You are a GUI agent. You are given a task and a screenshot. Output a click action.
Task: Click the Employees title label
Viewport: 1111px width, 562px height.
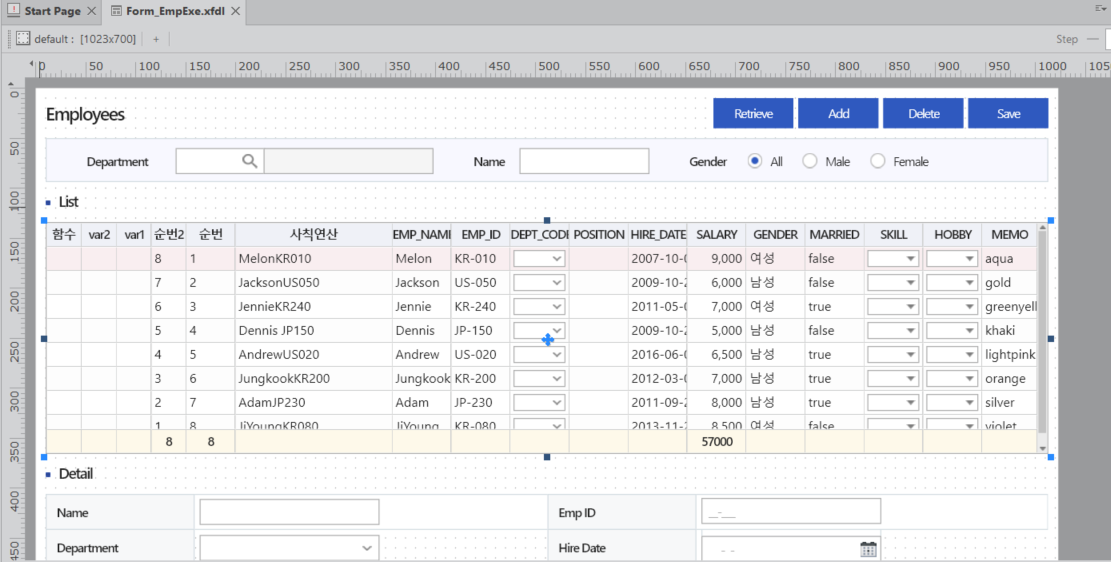coord(85,114)
